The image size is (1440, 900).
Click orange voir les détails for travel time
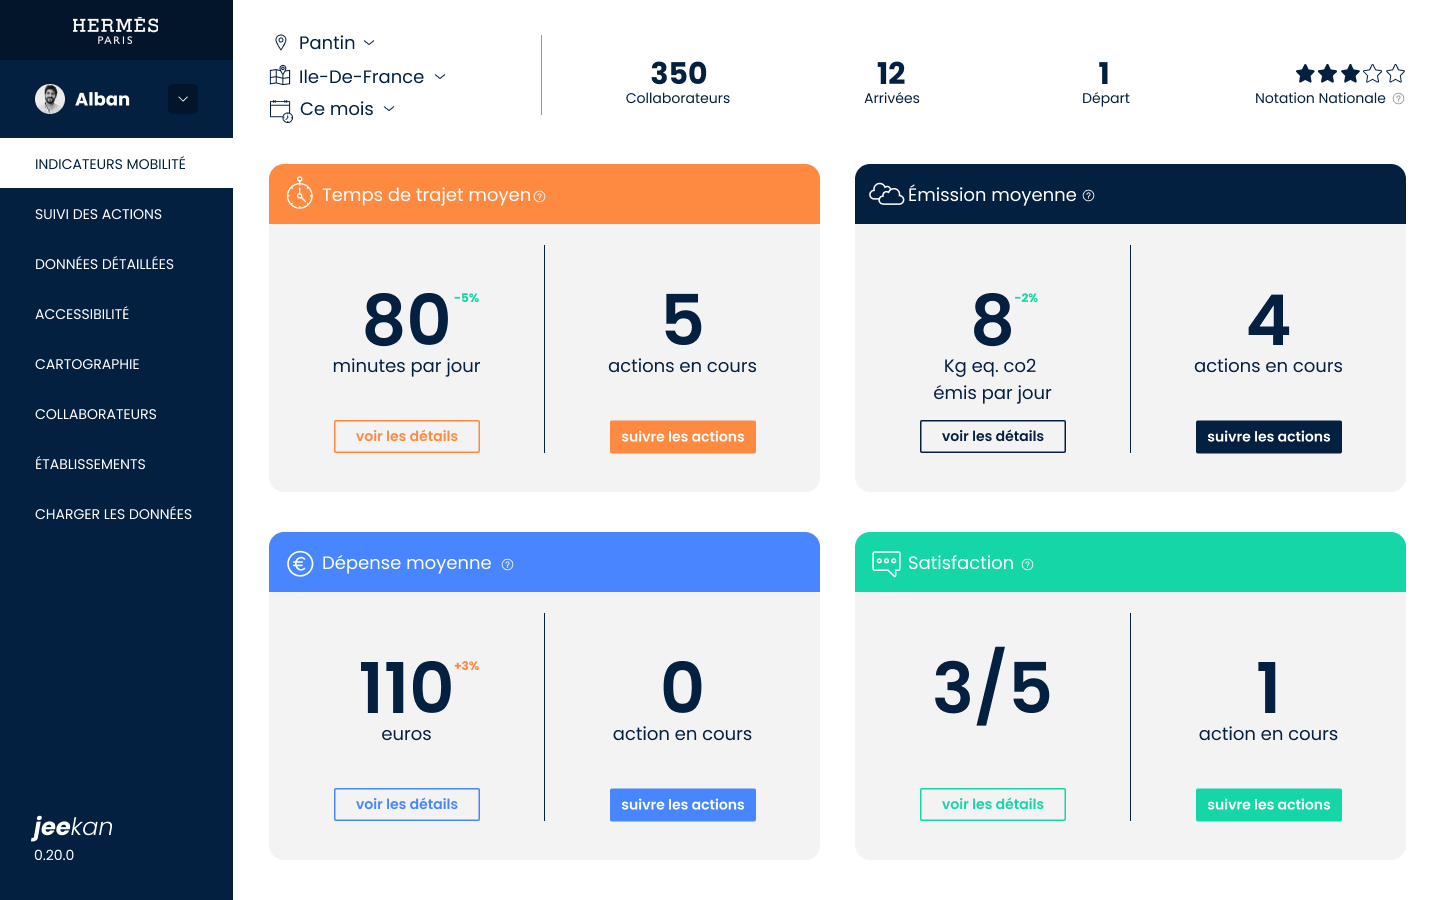[407, 437]
